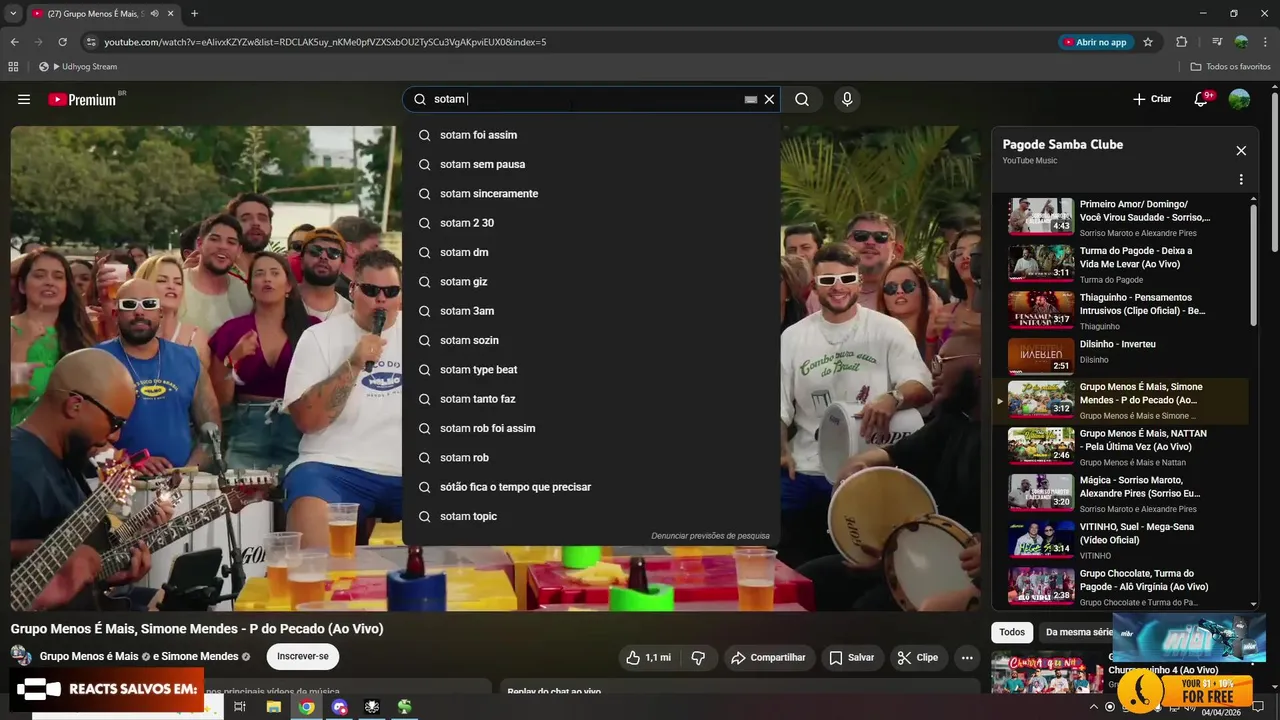Play Grupo Chocolate Alô Virginia item

pyautogui.click(x=1120, y=586)
